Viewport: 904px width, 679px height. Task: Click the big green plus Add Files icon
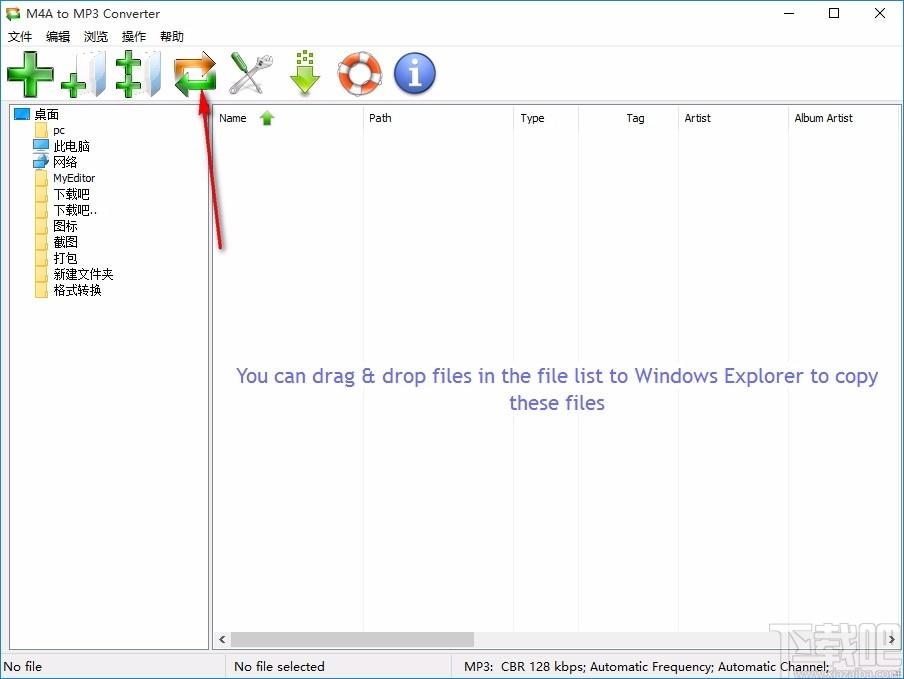click(x=30, y=74)
